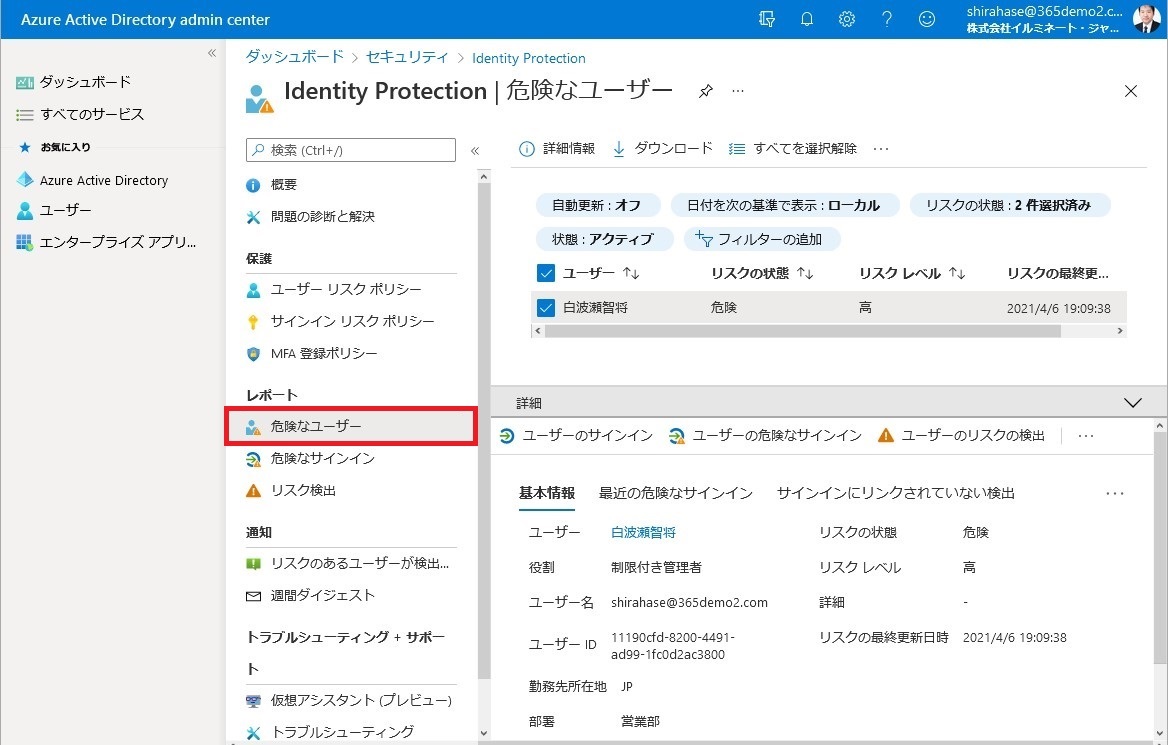Go to セキュリティ breadcrumb
This screenshot has height=745, width=1168.
tap(407, 57)
